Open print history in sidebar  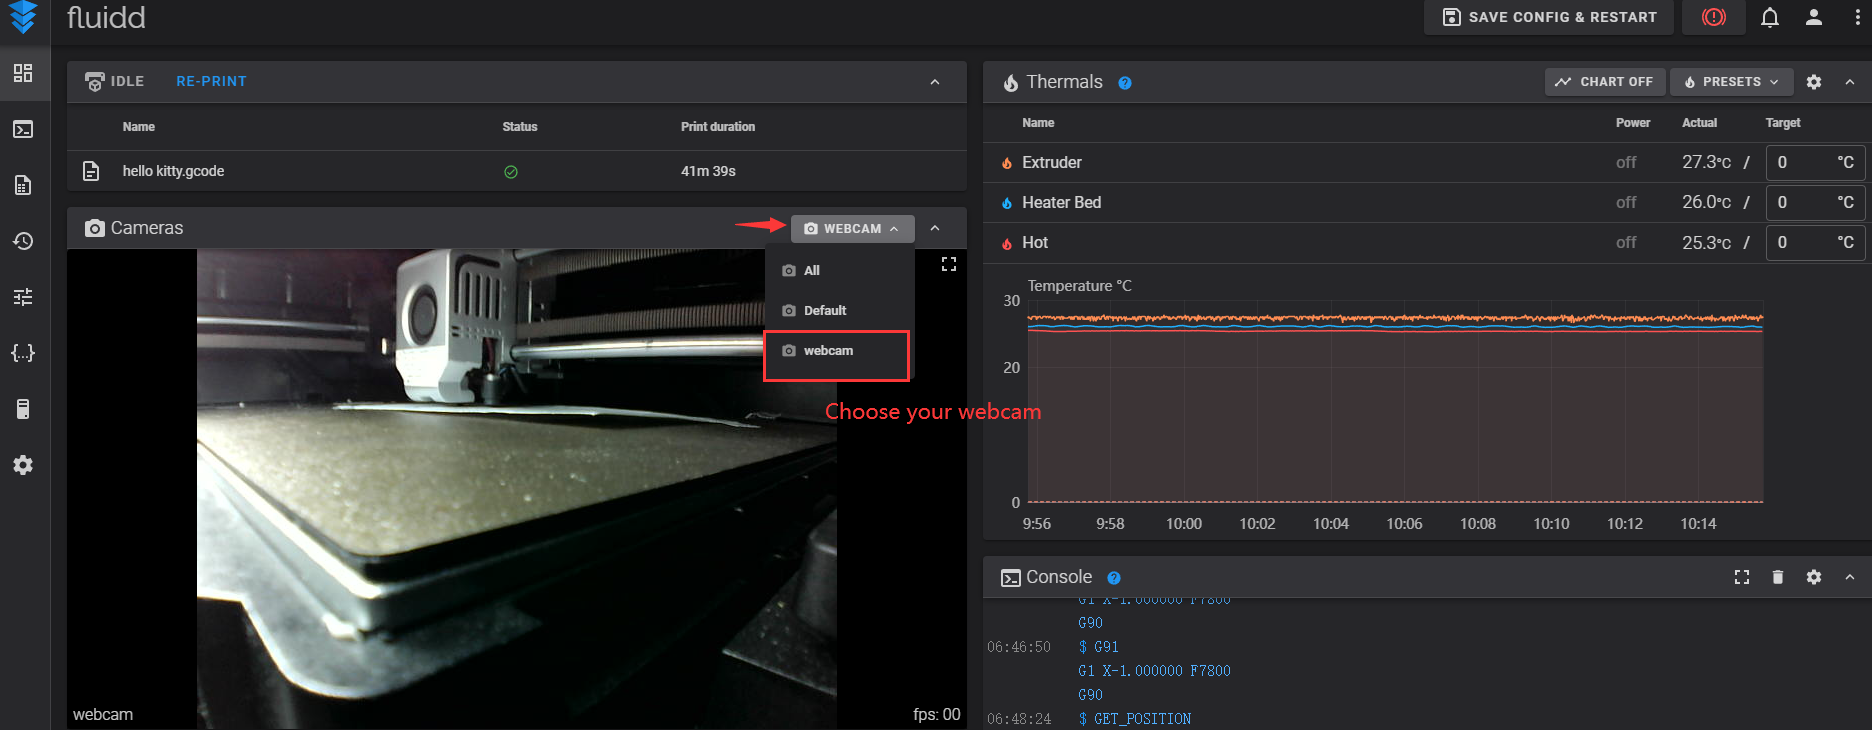coord(23,241)
